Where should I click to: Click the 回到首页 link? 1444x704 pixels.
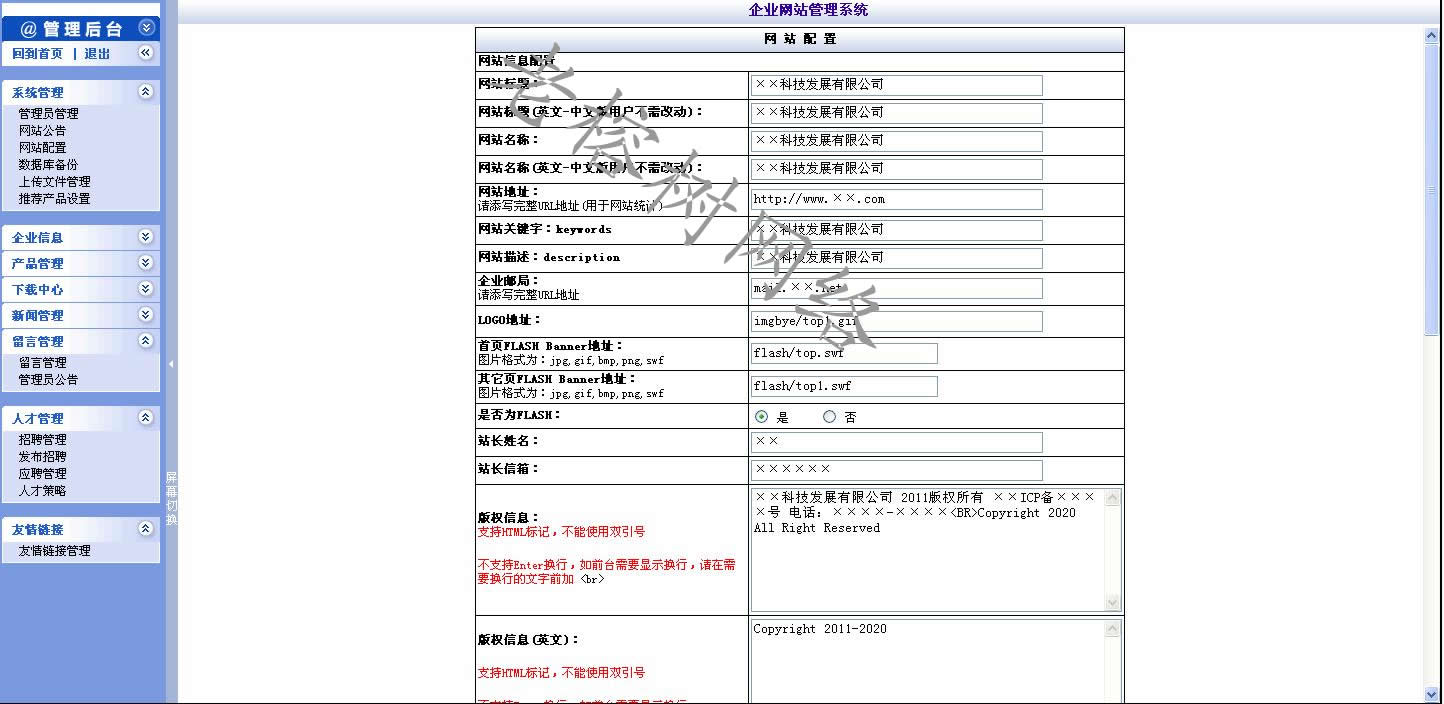[x=38, y=54]
